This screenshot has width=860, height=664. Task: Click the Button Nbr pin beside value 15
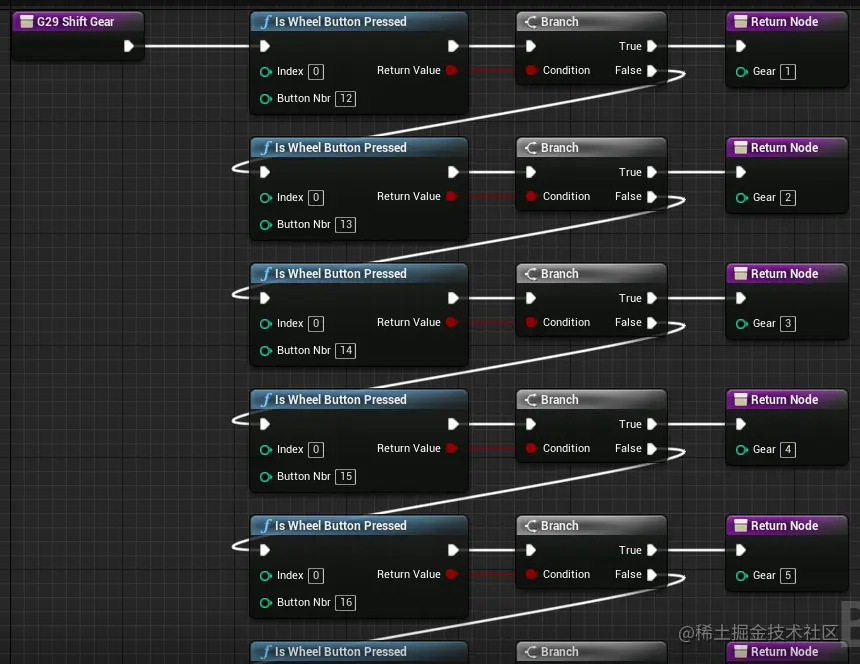tap(266, 477)
